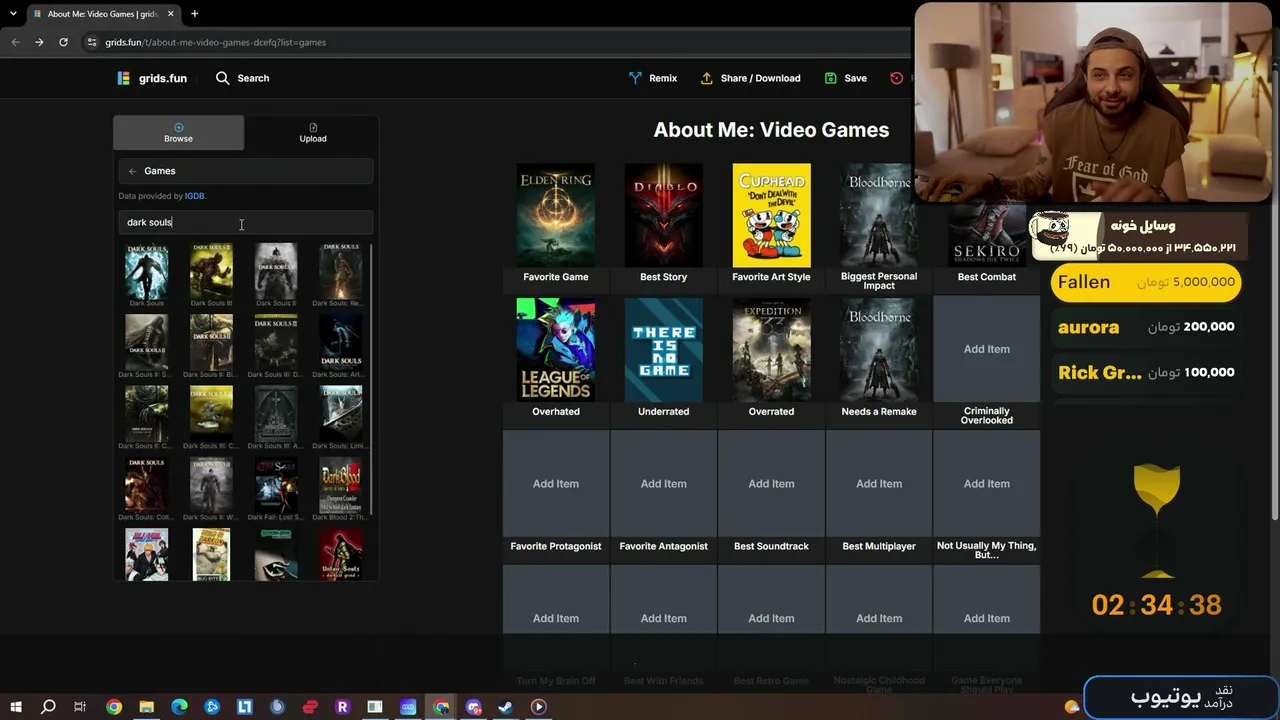Image resolution: width=1280 pixels, height=720 pixels.
Task: Add item to Favorite Antagonist slot
Action: pyautogui.click(x=664, y=484)
